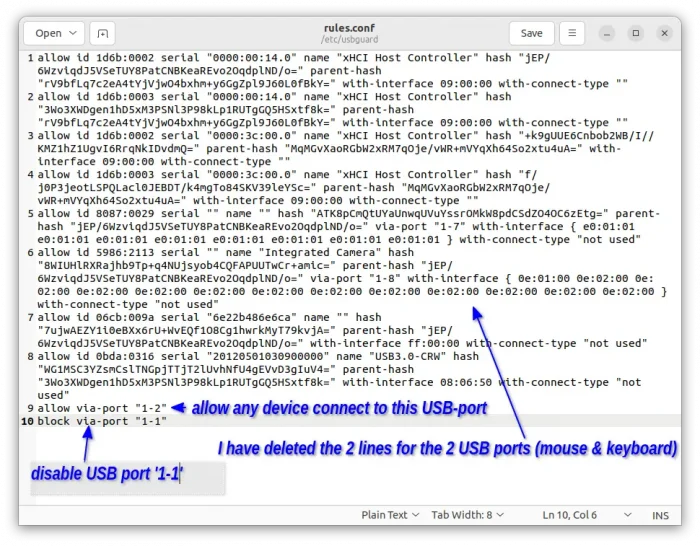Save the rules.conf file
Image resolution: width=700 pixels, height=546 pixels.
pyautogui.click(x=531, y=33)
